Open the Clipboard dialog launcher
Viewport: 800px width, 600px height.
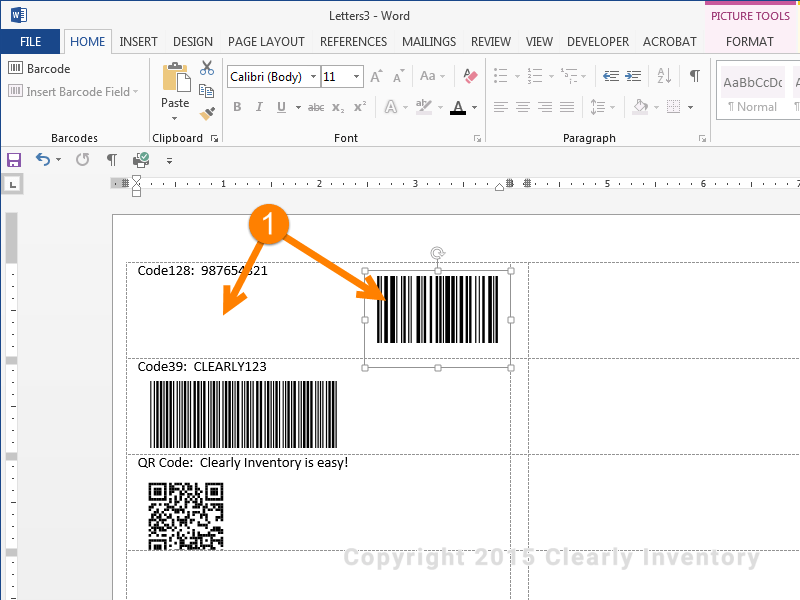click(215, 139)
